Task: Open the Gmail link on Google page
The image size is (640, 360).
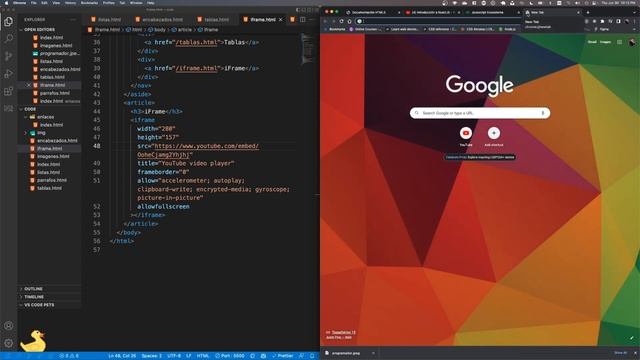Action: pos(592,42)
